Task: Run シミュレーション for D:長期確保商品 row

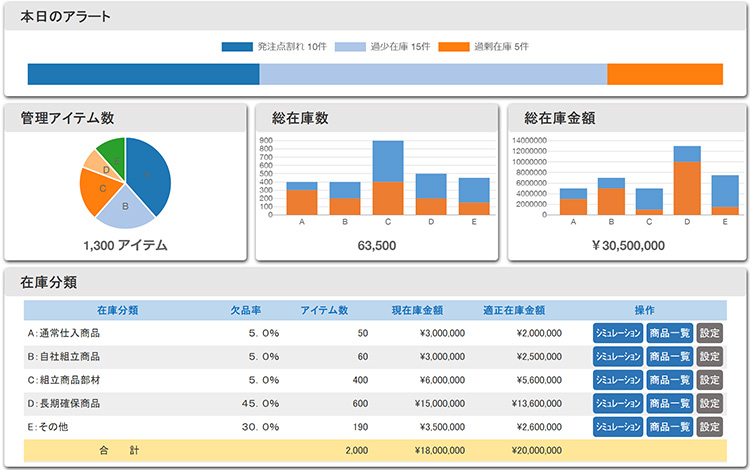Action: tap(617, 403)
